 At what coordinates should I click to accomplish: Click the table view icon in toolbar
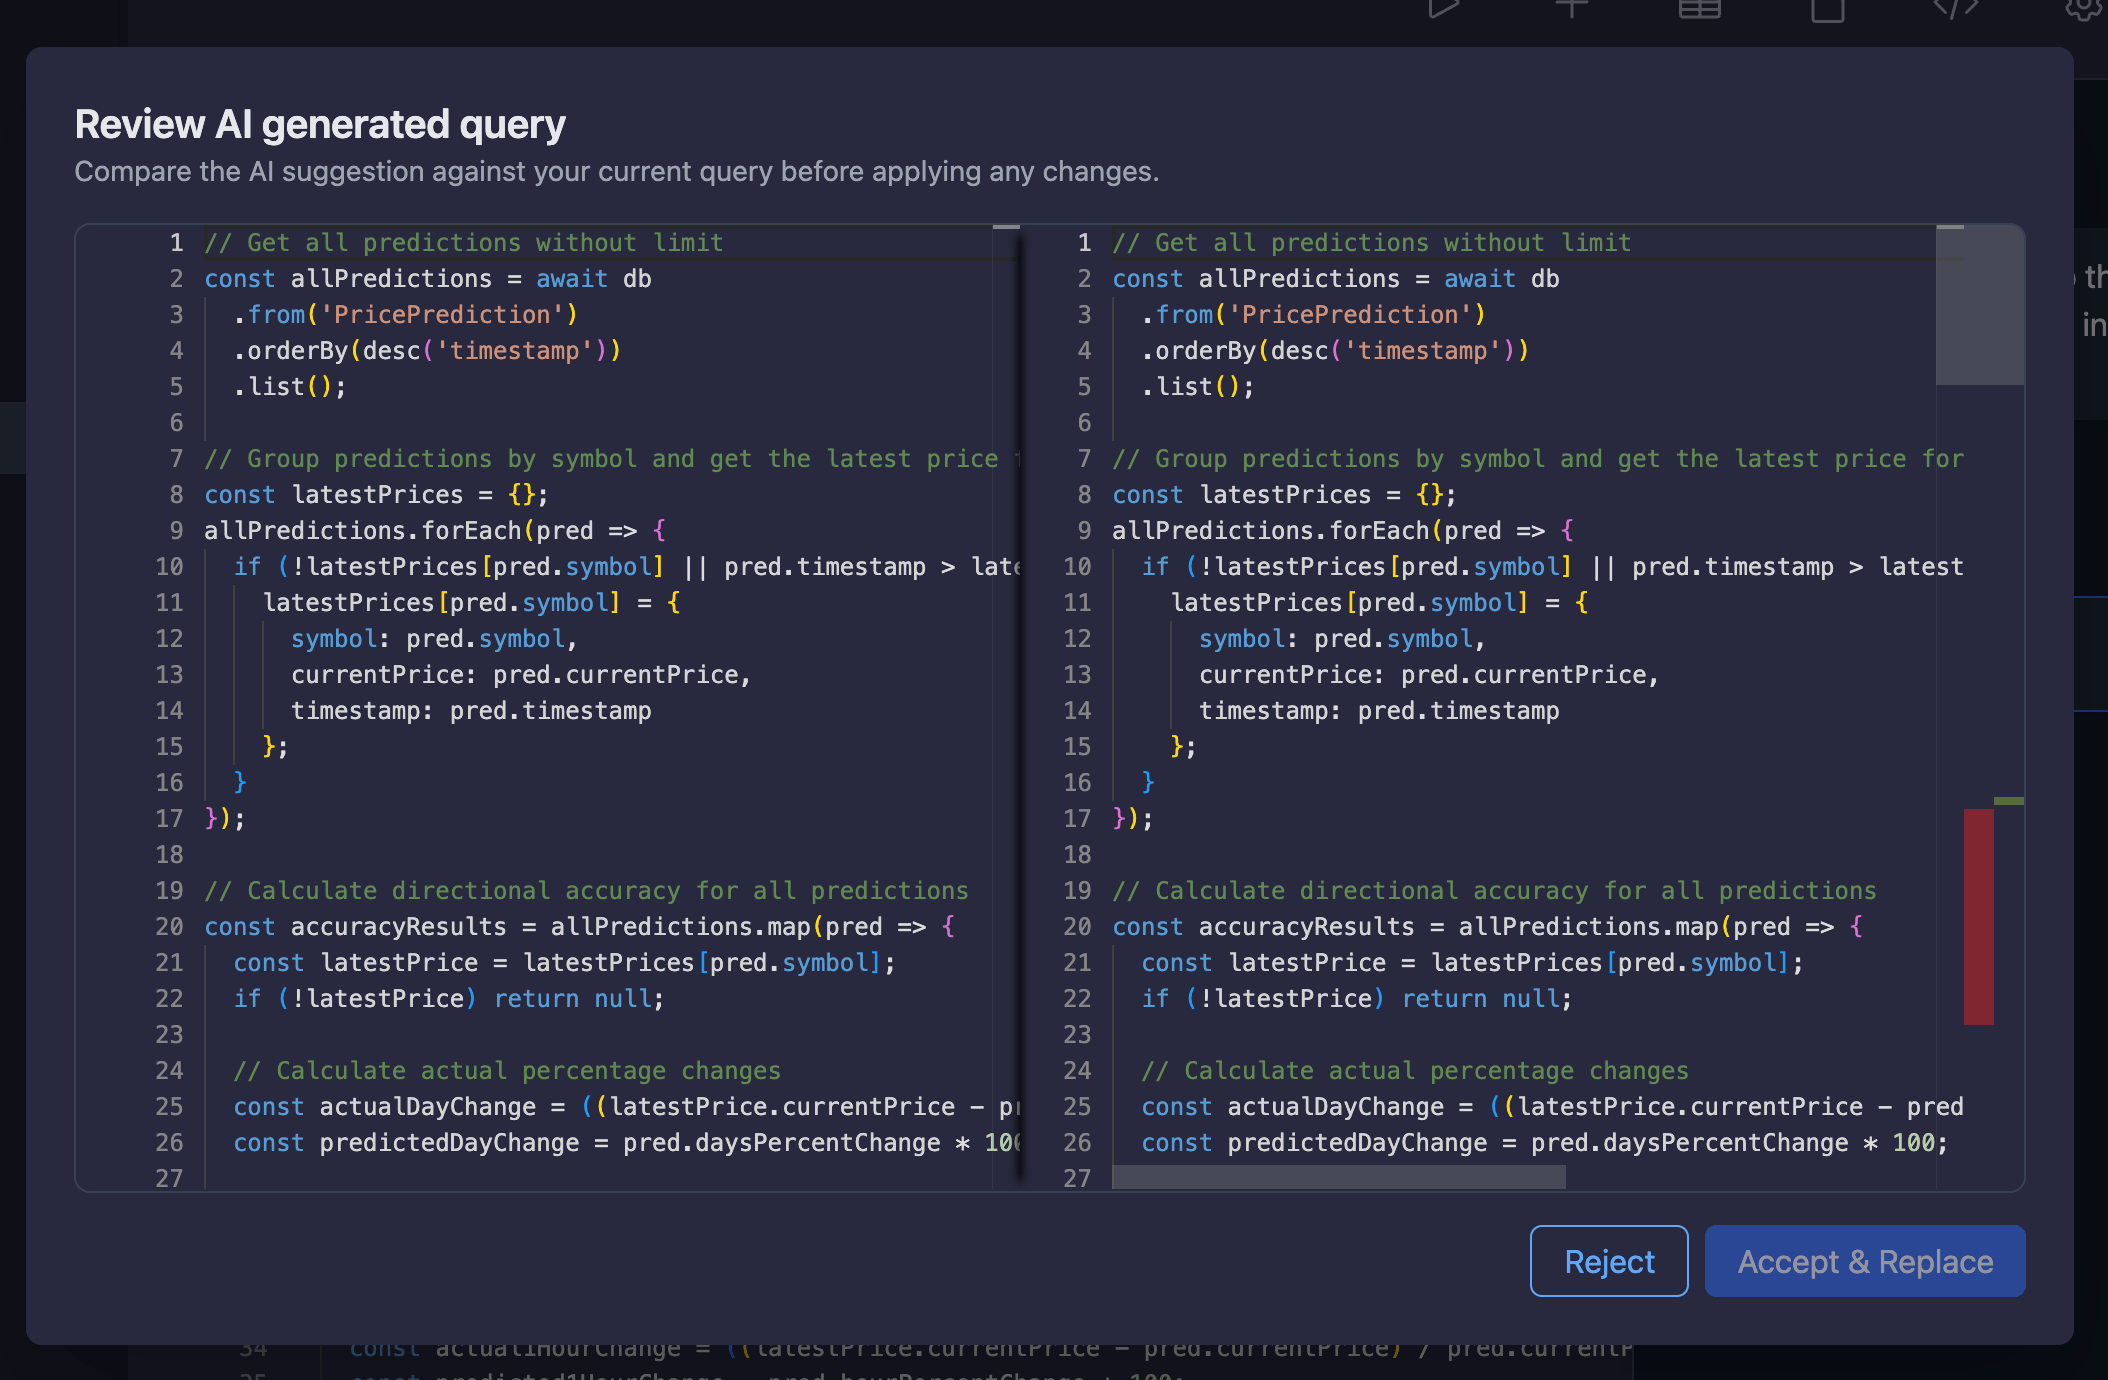coord(1699,9)
